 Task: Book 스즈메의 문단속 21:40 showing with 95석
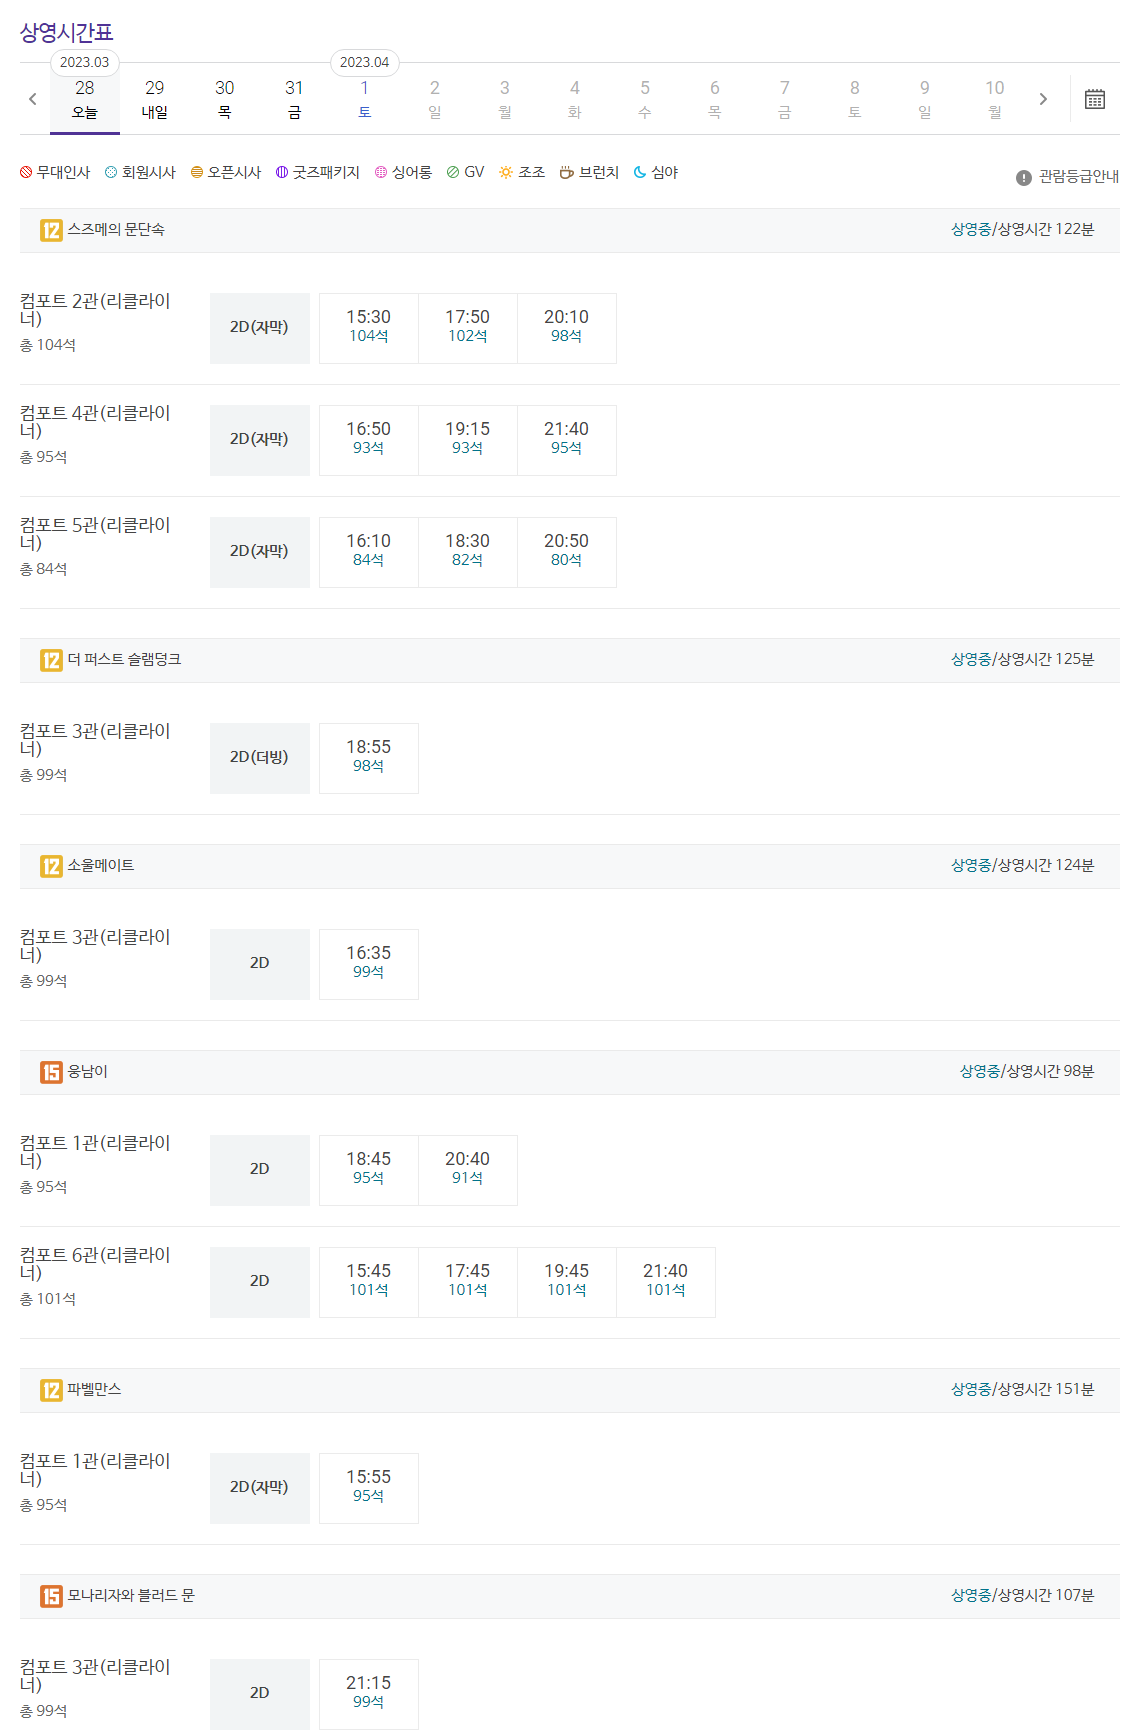(x=566, y=440)
